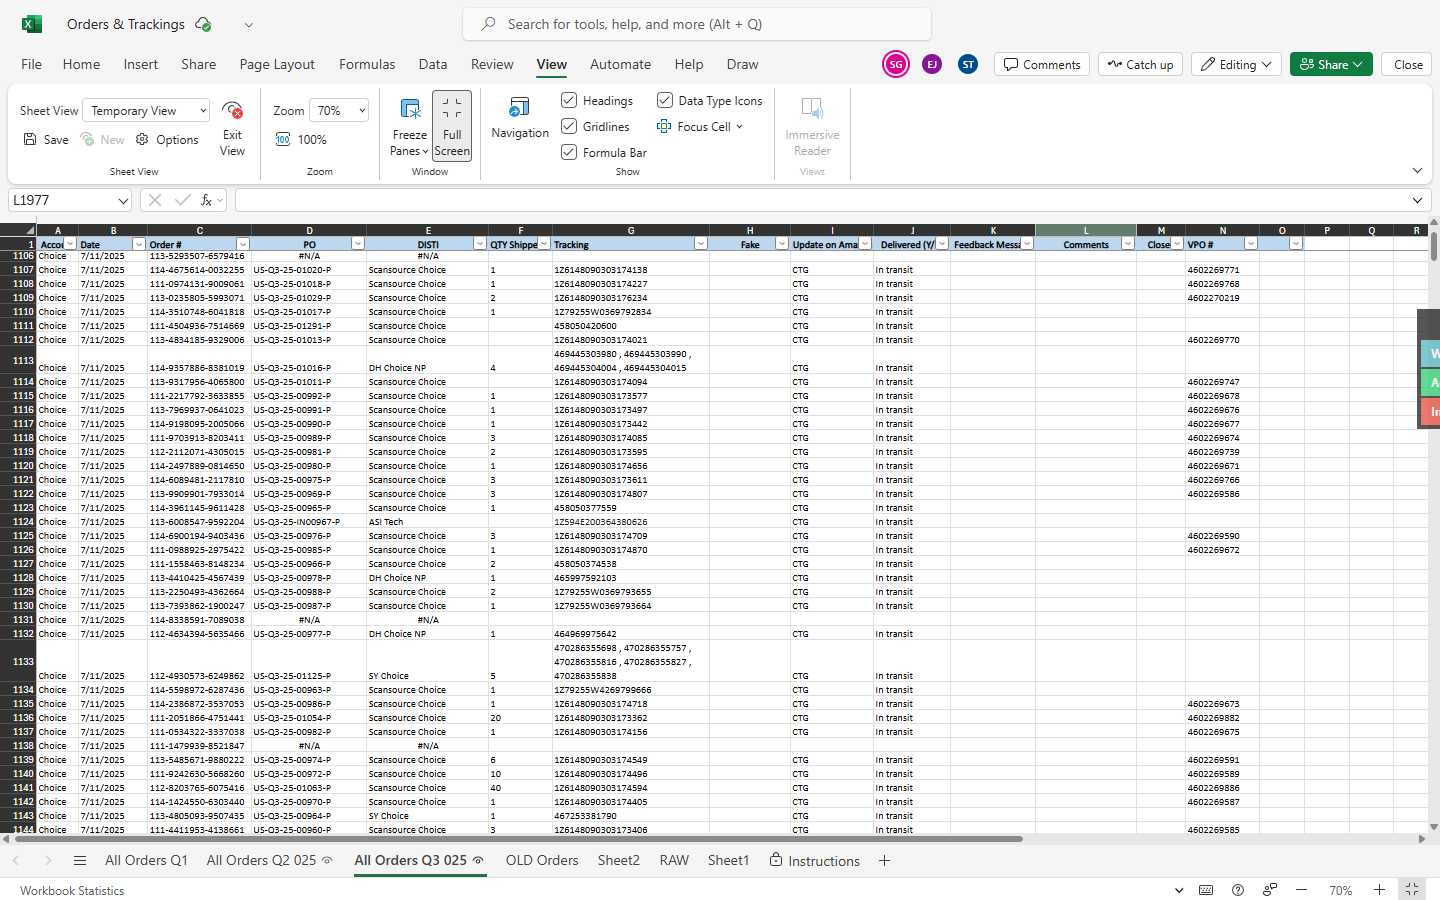This screenshot has height=900, width=1440.
Task: Toggle the Data Type Icons checkbox
Action: tap(664, 100)
